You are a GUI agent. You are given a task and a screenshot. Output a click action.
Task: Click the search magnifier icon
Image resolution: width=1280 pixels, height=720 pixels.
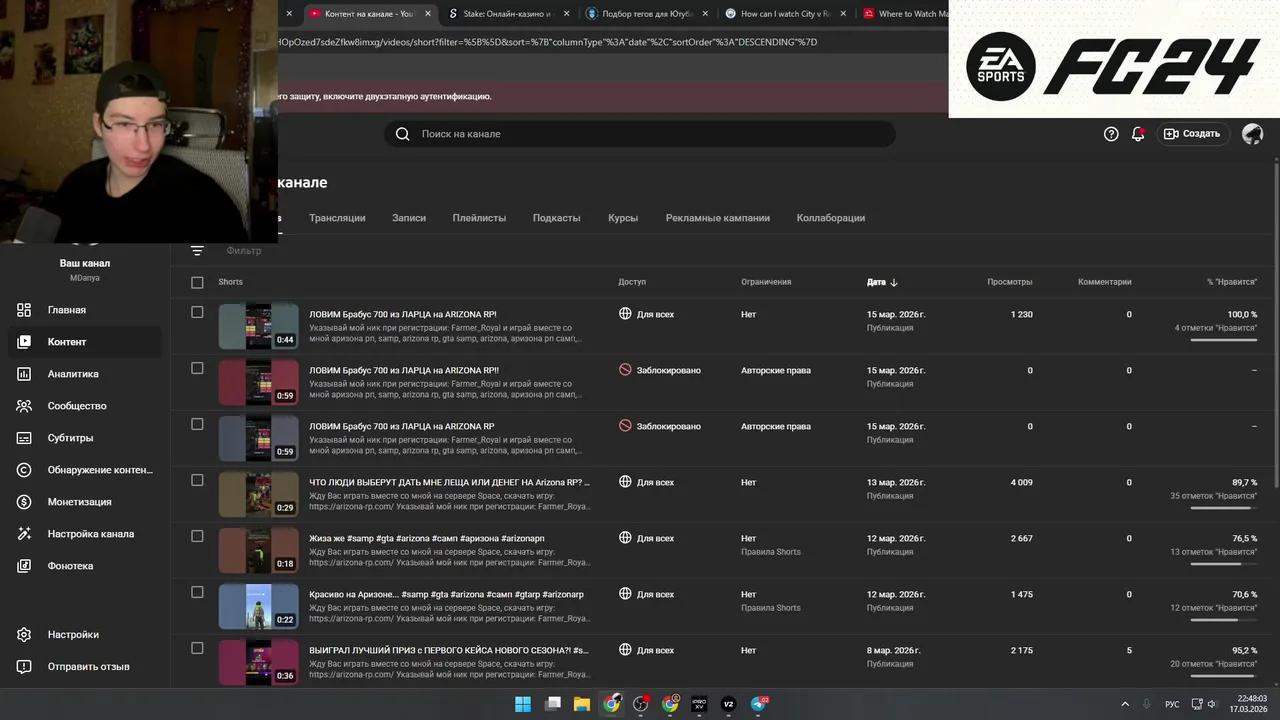click(402, 134)
